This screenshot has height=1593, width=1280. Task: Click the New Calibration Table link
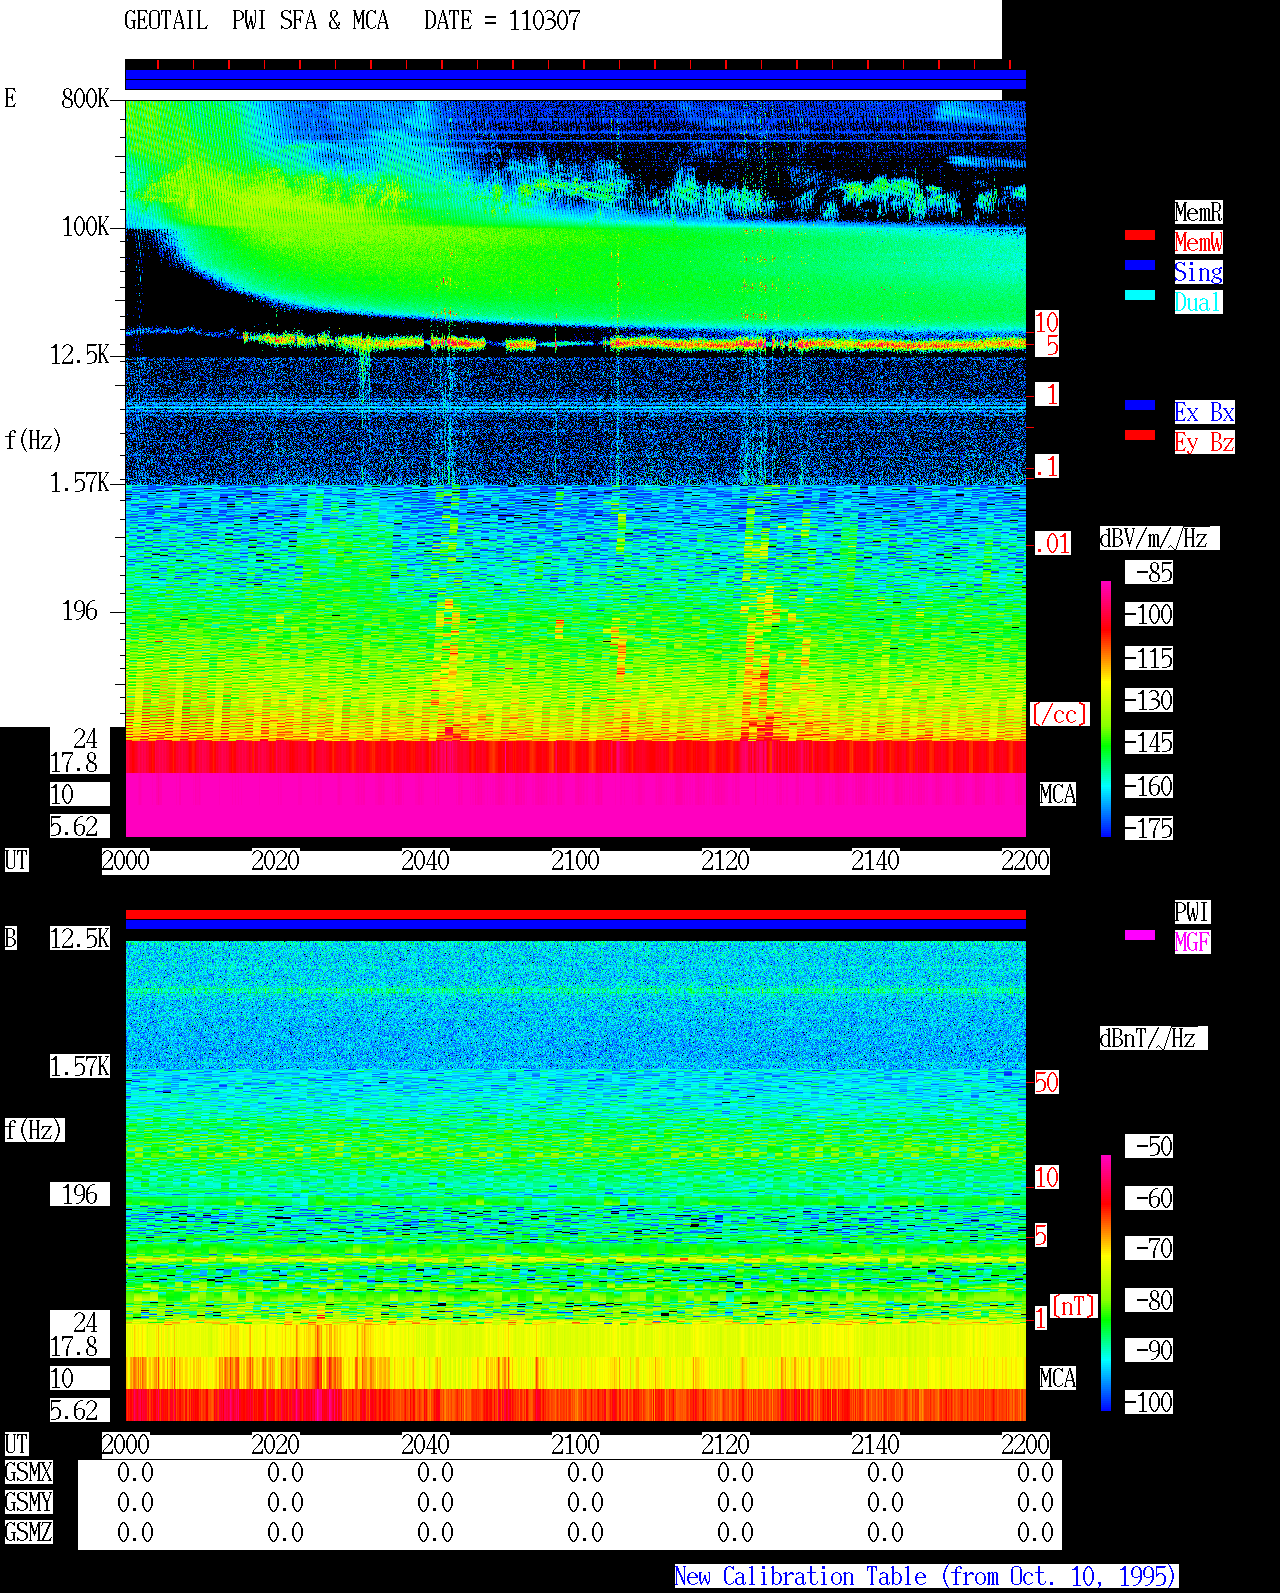926,1576
